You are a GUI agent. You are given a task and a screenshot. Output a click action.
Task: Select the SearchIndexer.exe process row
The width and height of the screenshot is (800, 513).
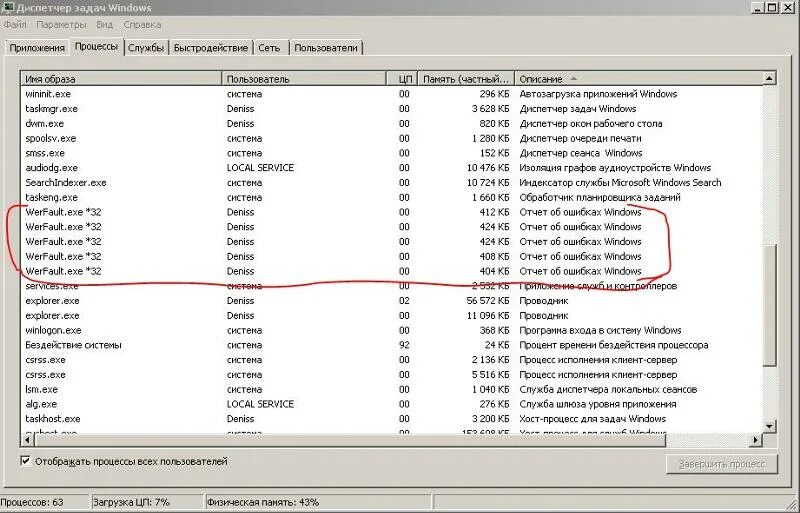(x=392, y=183)
